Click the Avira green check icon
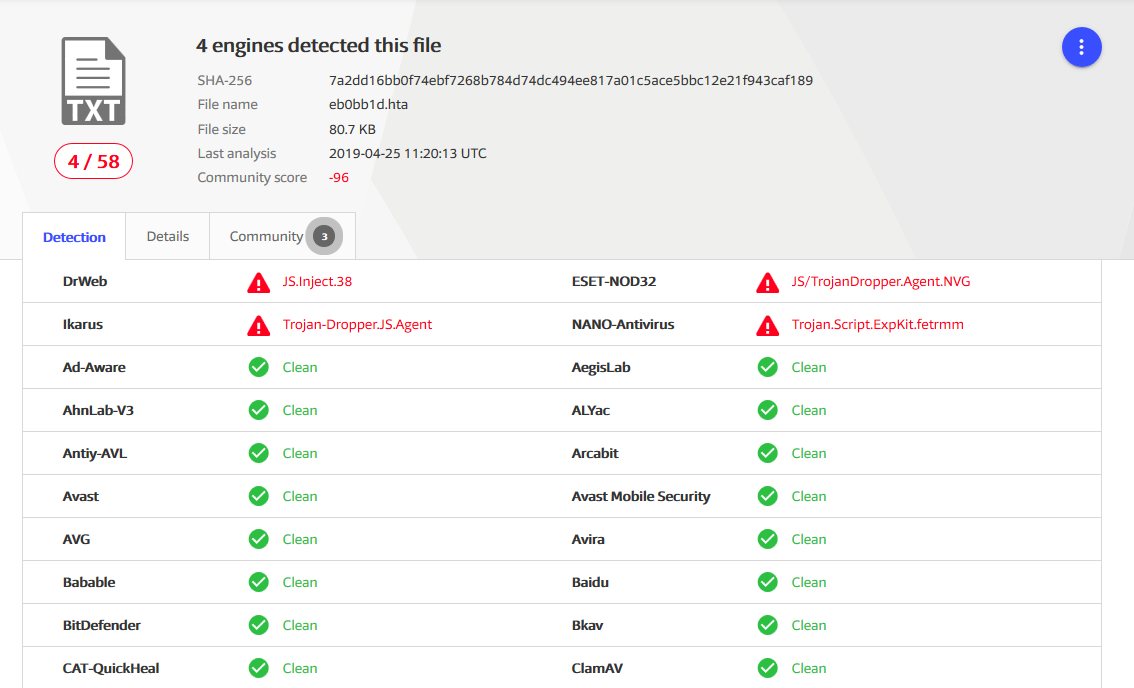The height and width of the screenshot is (688, 1134). (x=767, y=539)
